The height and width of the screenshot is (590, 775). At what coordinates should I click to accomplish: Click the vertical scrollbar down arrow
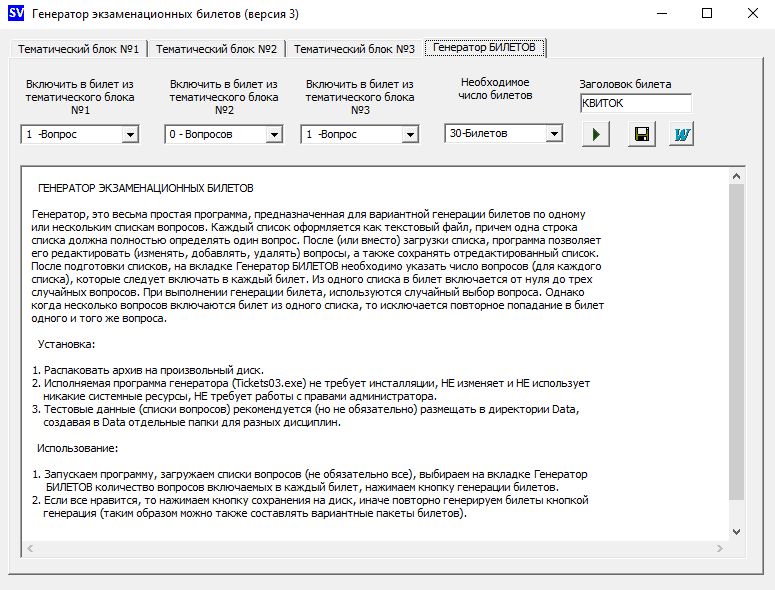pos(737,531)
